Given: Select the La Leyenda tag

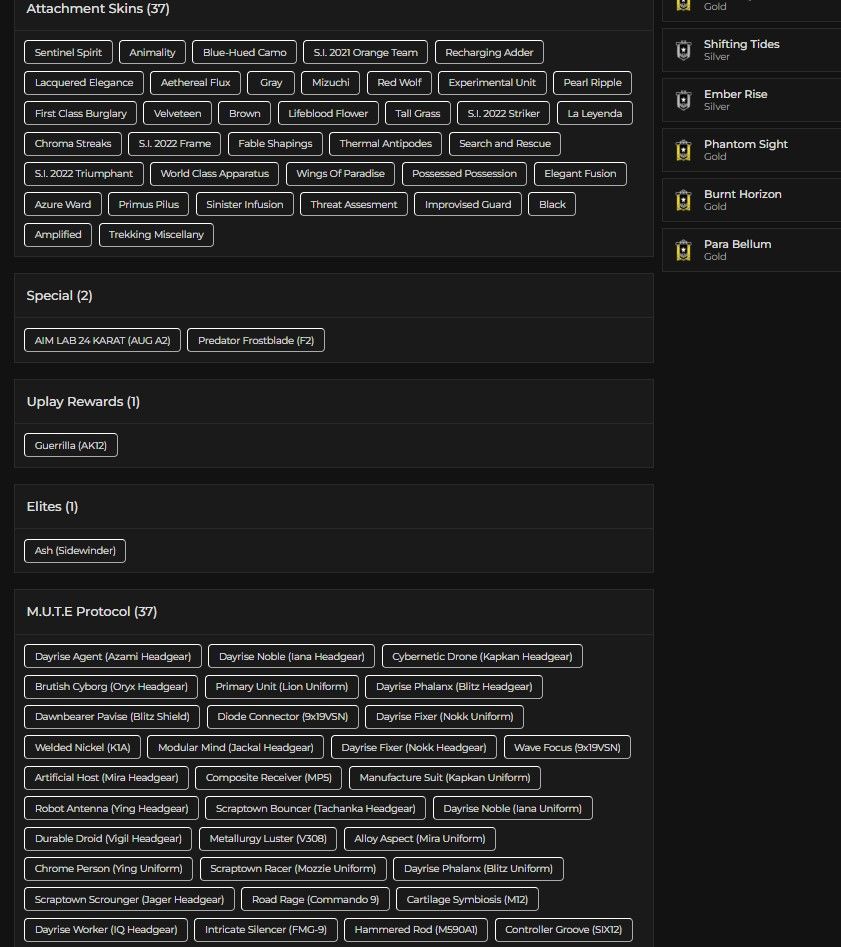Looking at the screenshot, I should pos(594,114).
